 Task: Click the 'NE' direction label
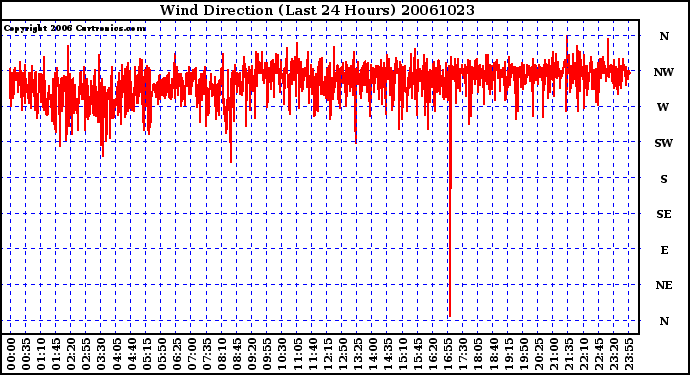tap(664, 285)
